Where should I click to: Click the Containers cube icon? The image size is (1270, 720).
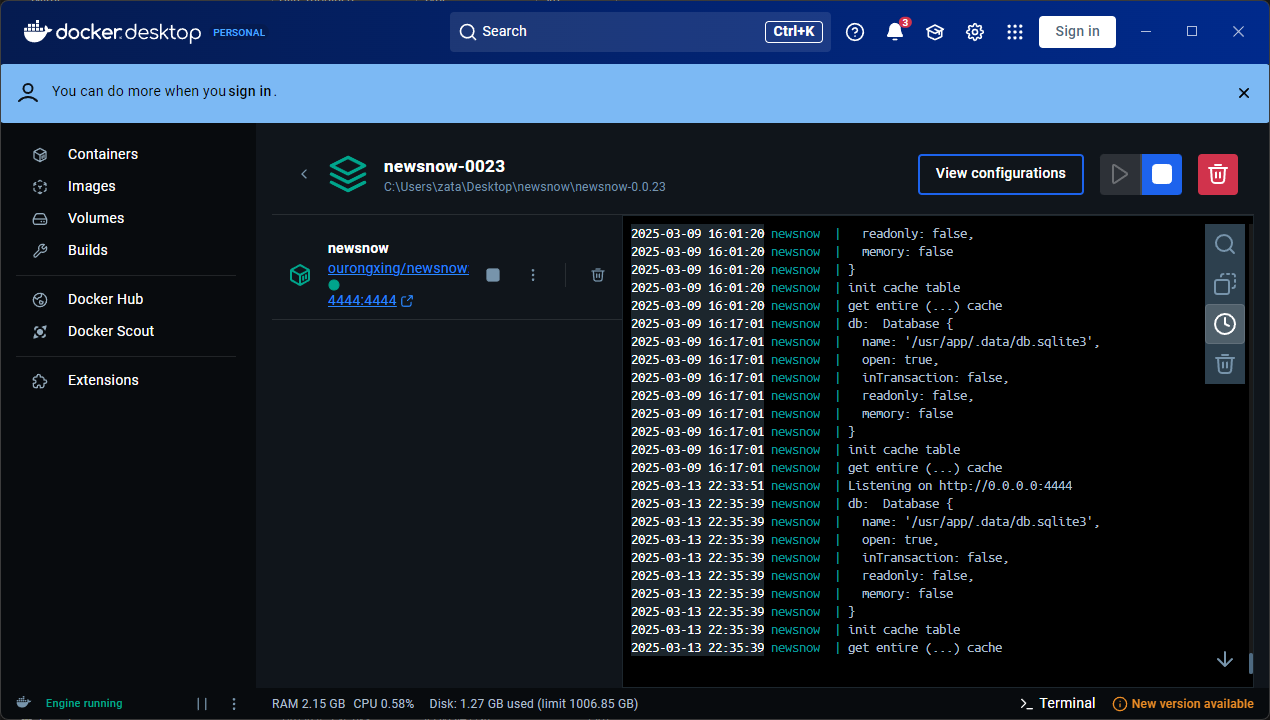coord(40,154)
